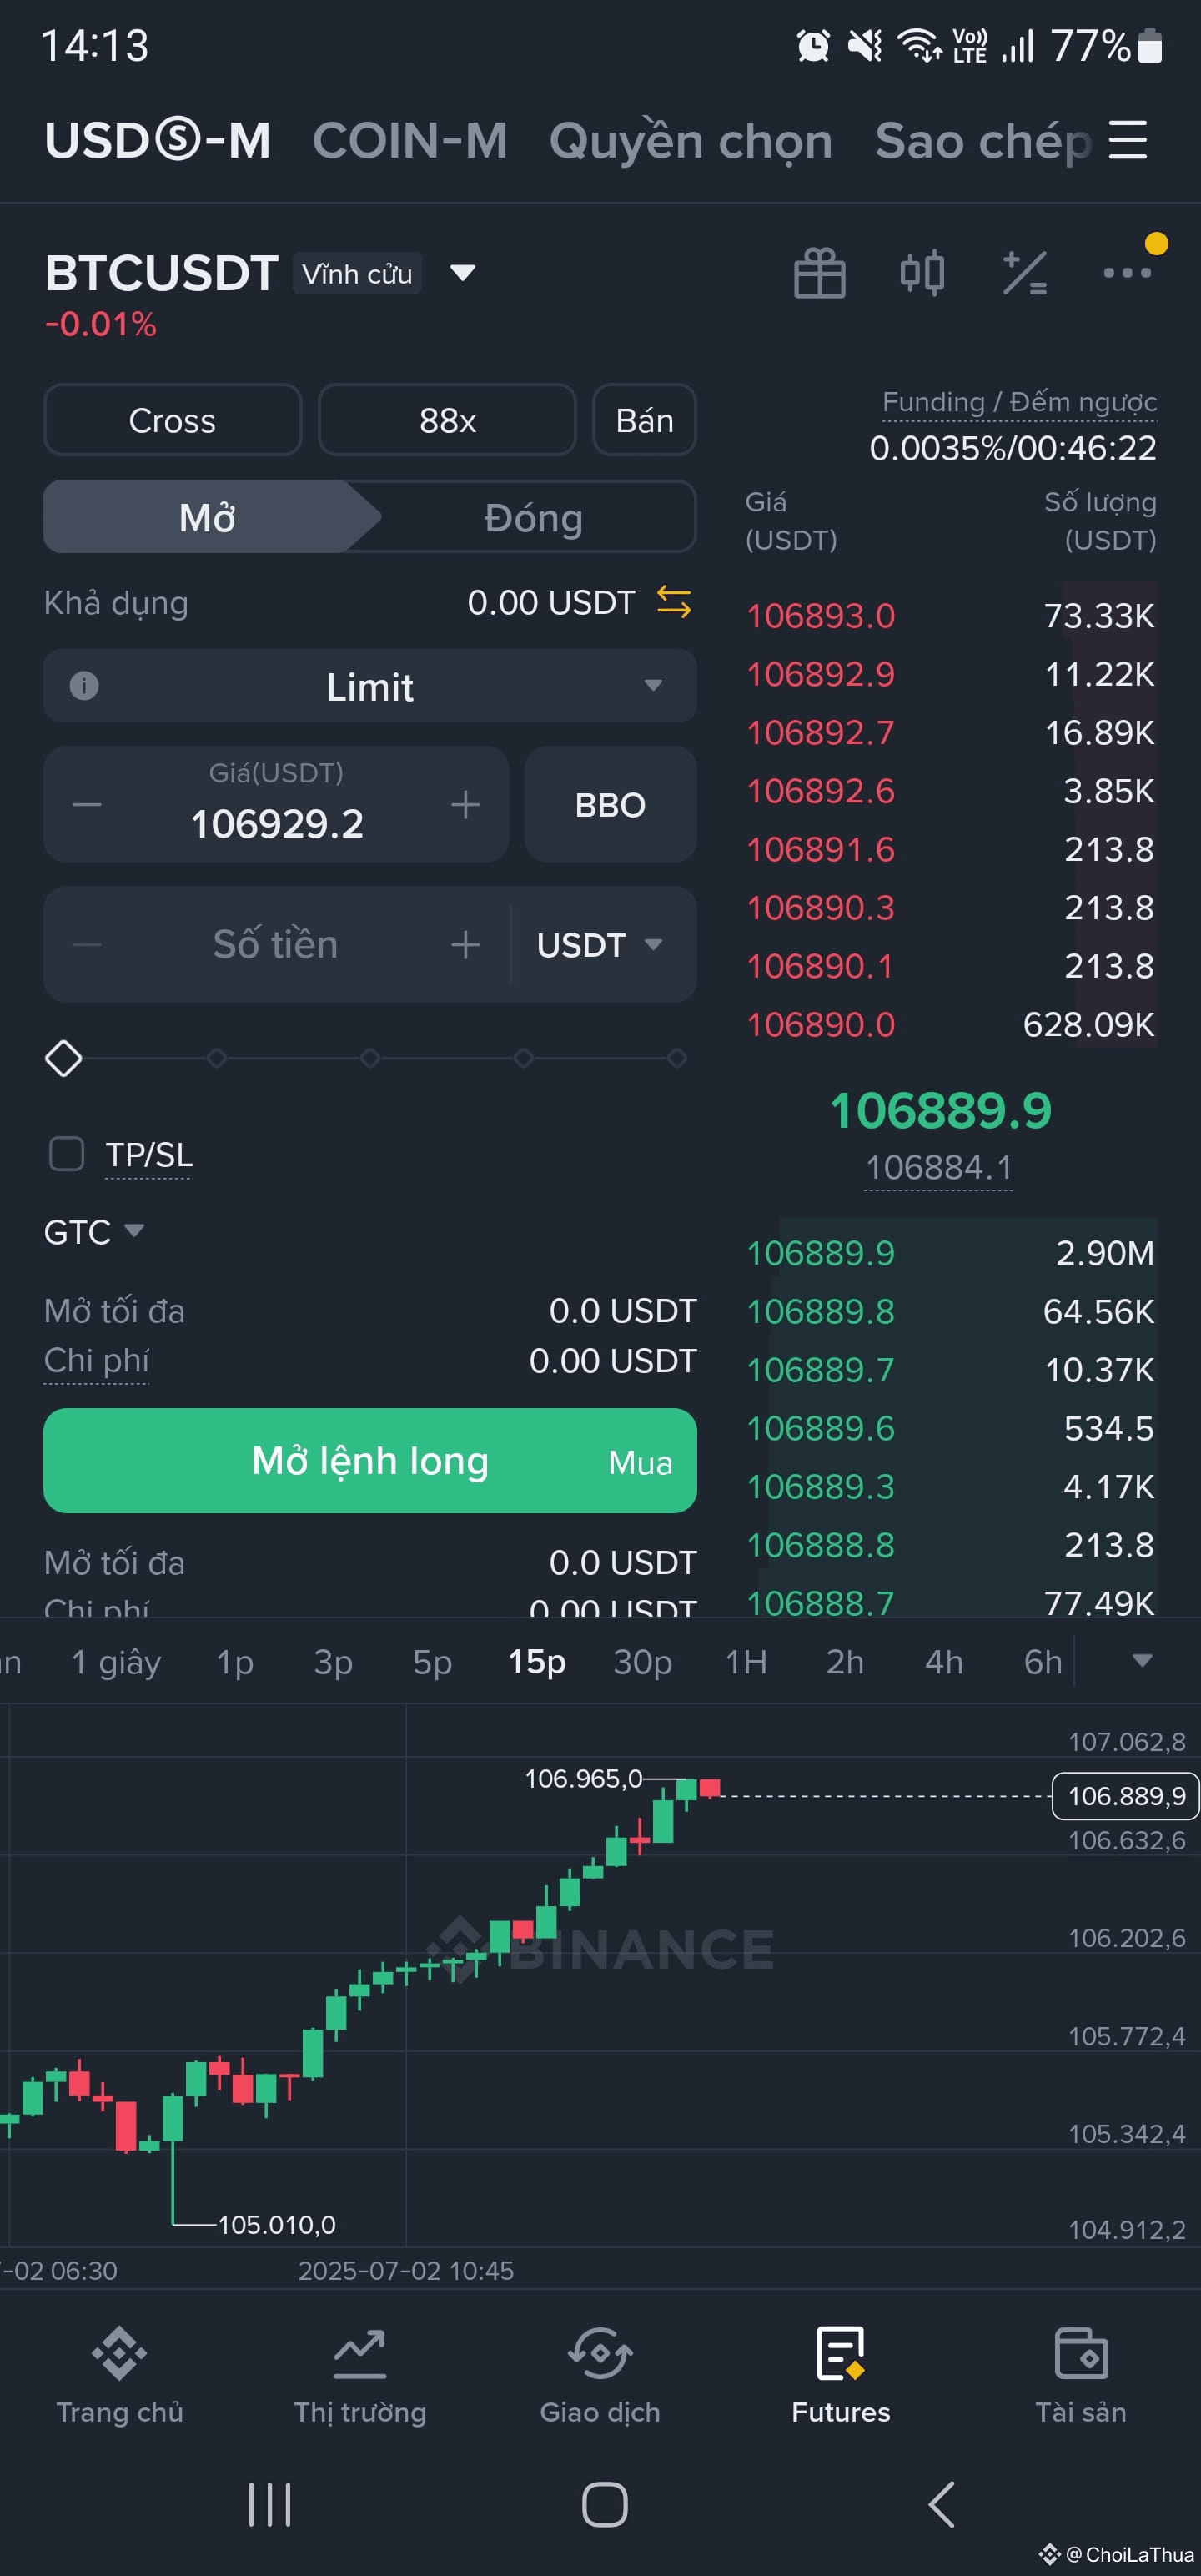Tap the battery status icon

[1150, 46]
